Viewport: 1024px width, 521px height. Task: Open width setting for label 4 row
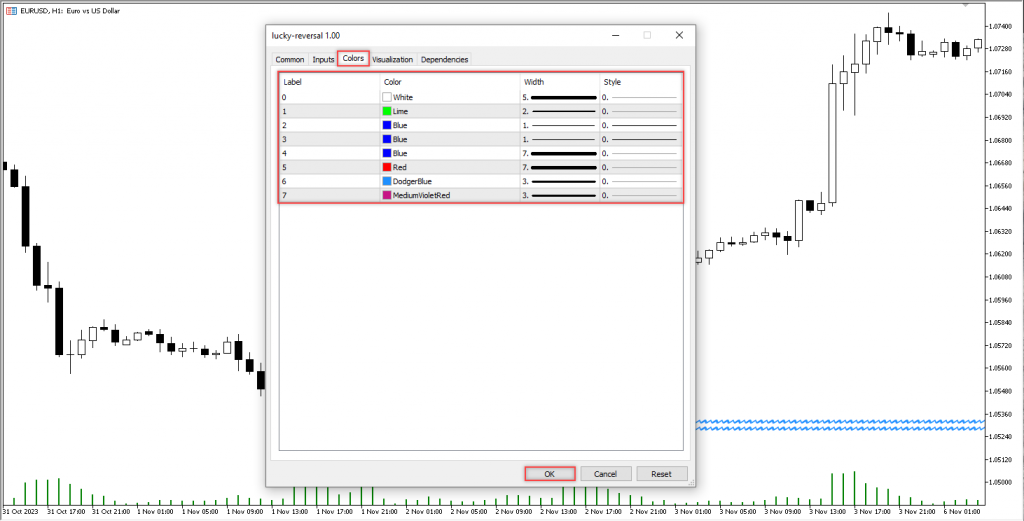[560, 153]
